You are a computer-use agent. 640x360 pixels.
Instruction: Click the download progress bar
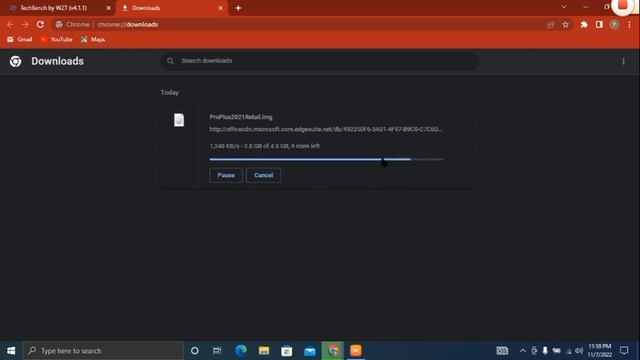326,159
